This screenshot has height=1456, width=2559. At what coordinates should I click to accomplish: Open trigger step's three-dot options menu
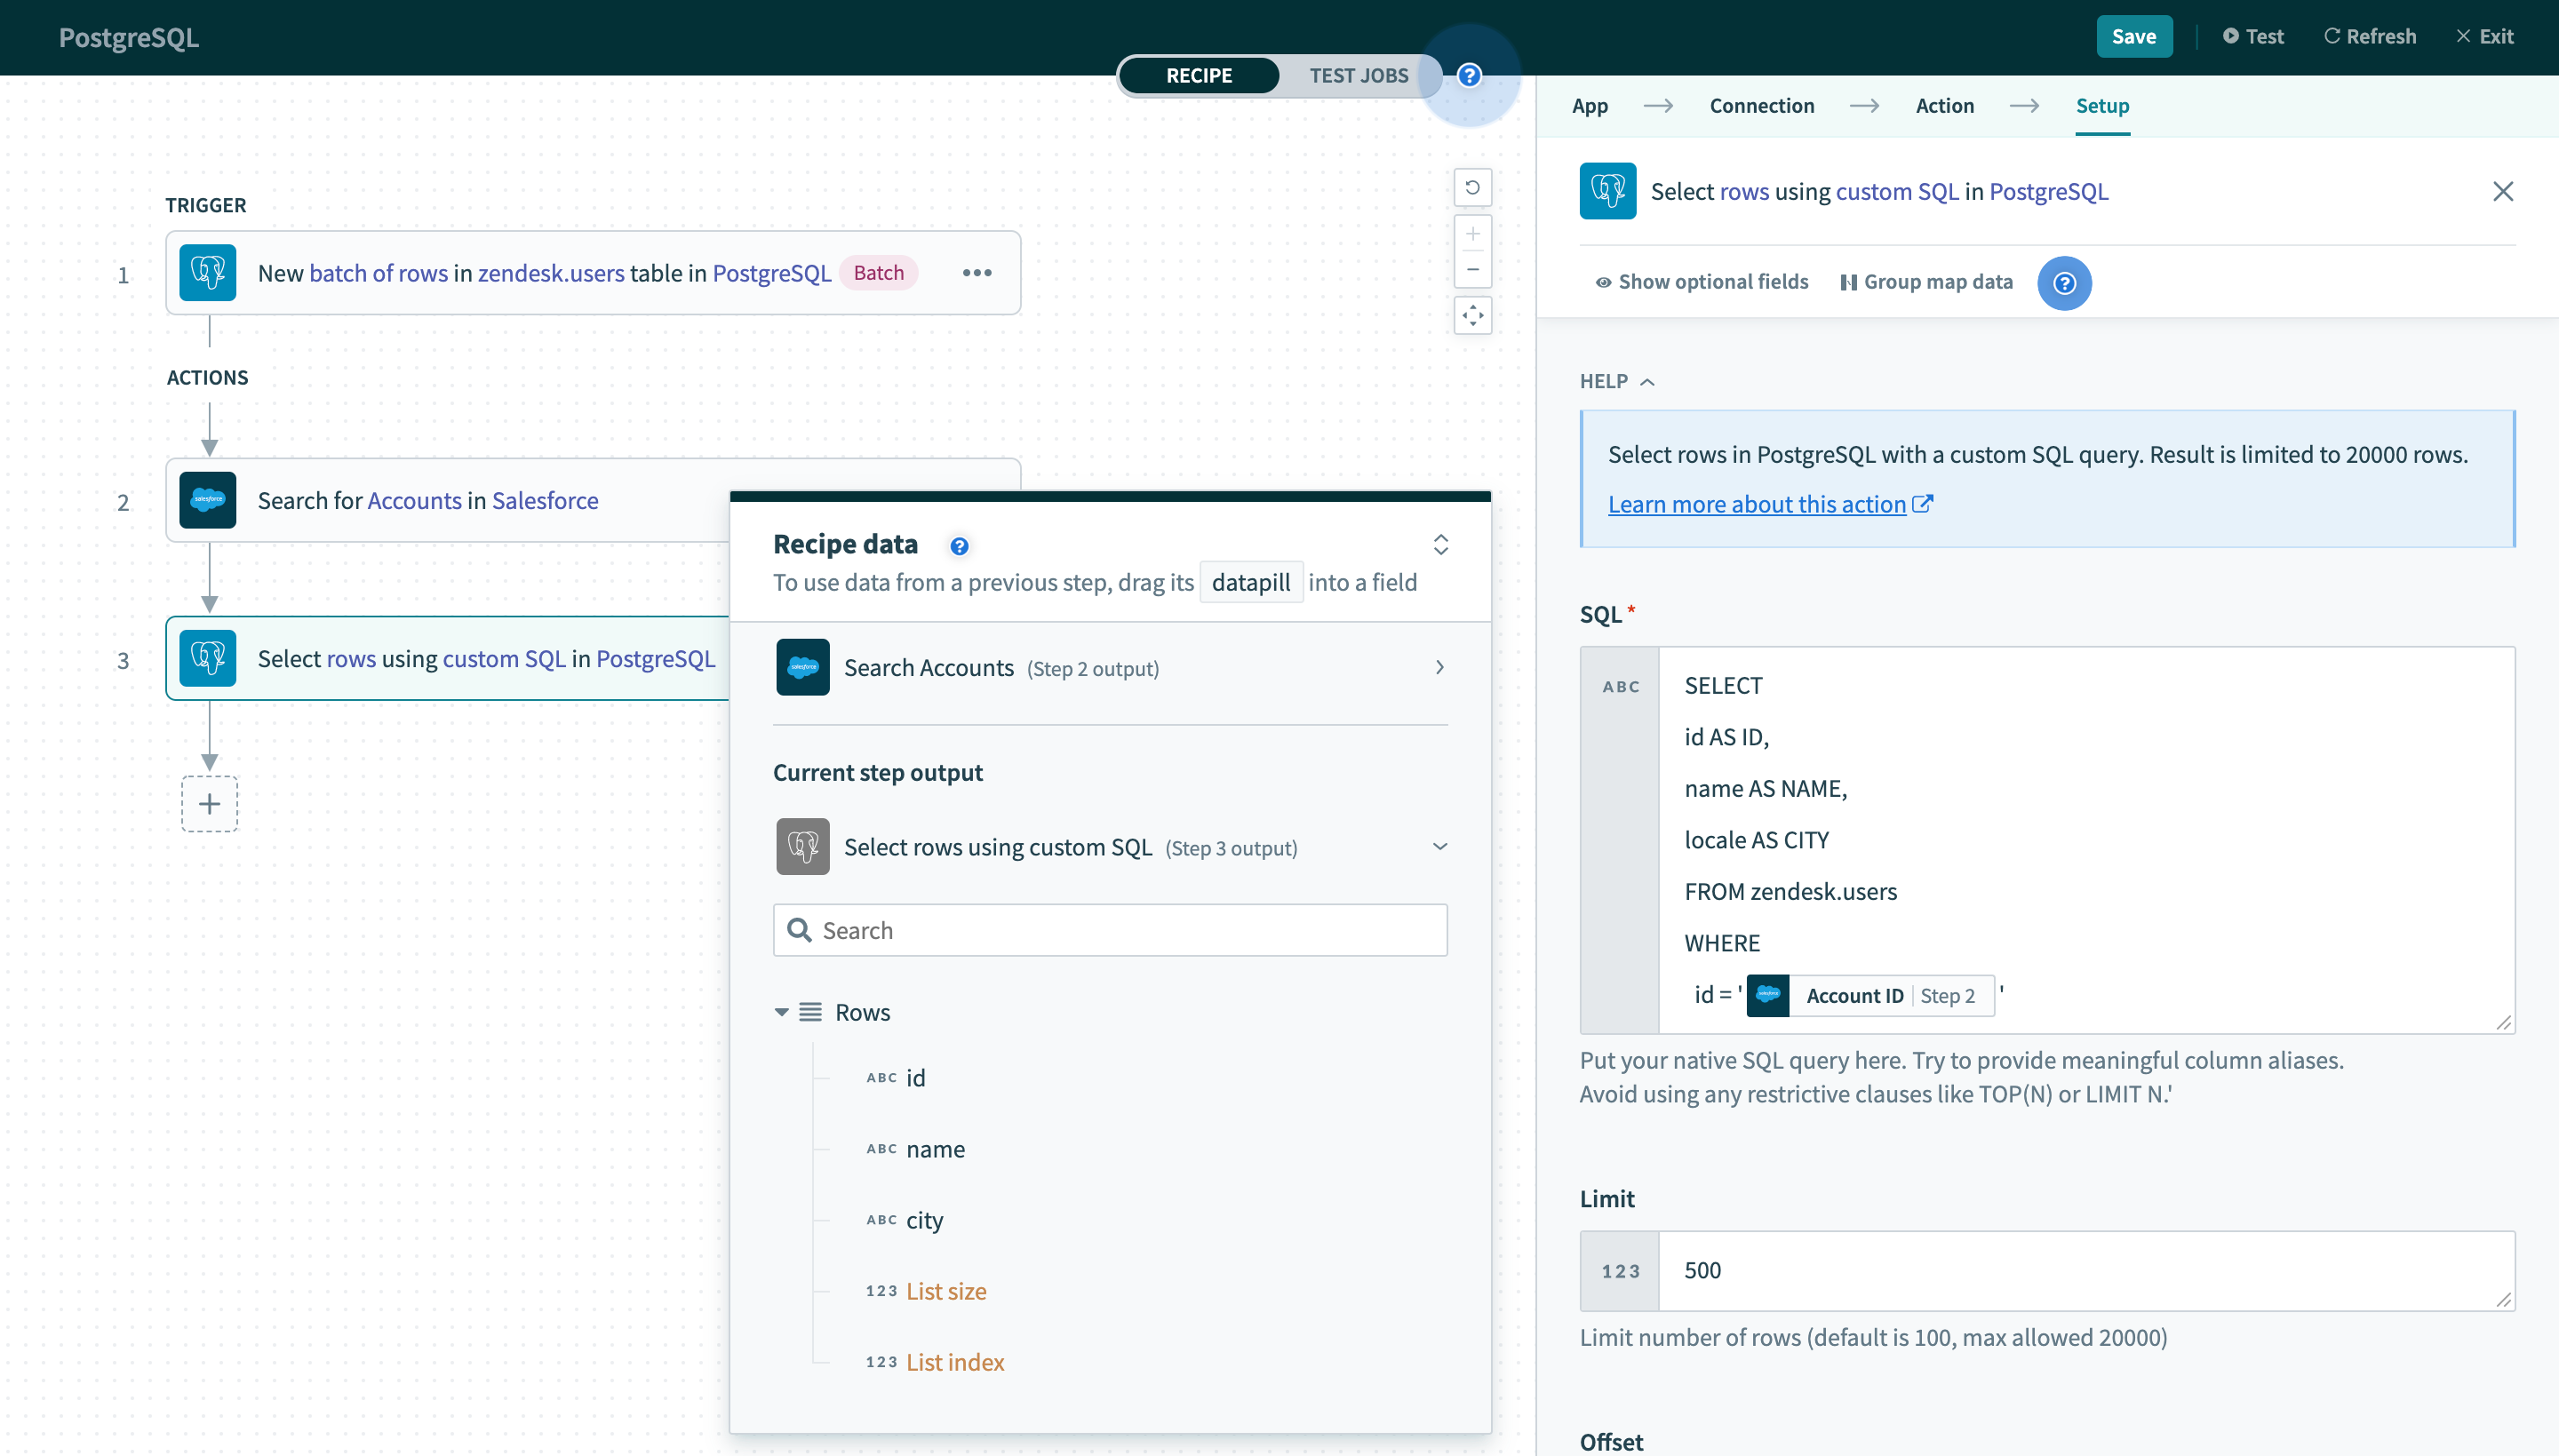pos(976,273)
